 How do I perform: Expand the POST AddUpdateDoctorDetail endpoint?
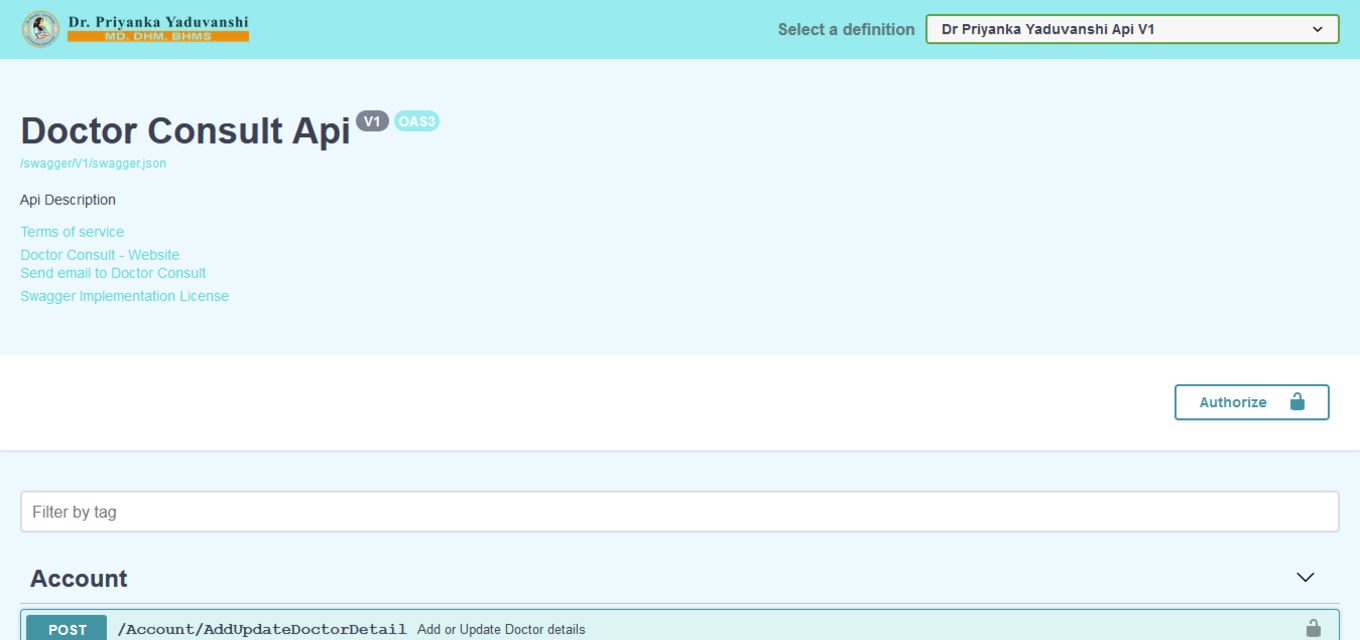point(700,629)
